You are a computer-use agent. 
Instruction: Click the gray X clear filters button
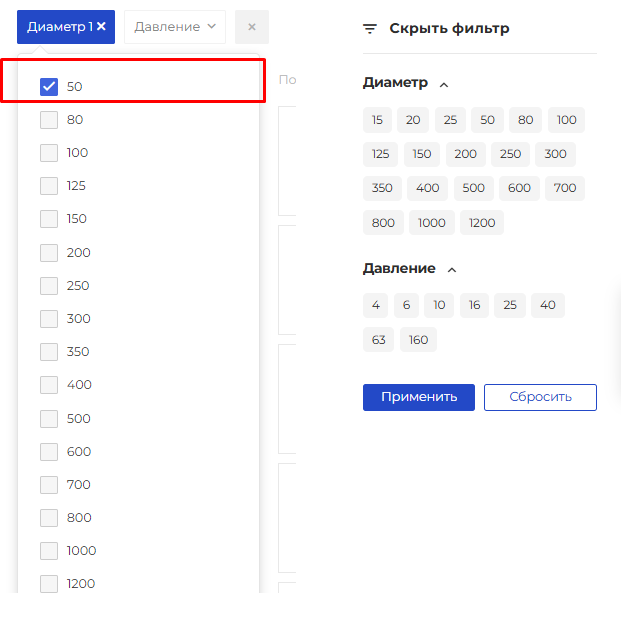point(251,27)
